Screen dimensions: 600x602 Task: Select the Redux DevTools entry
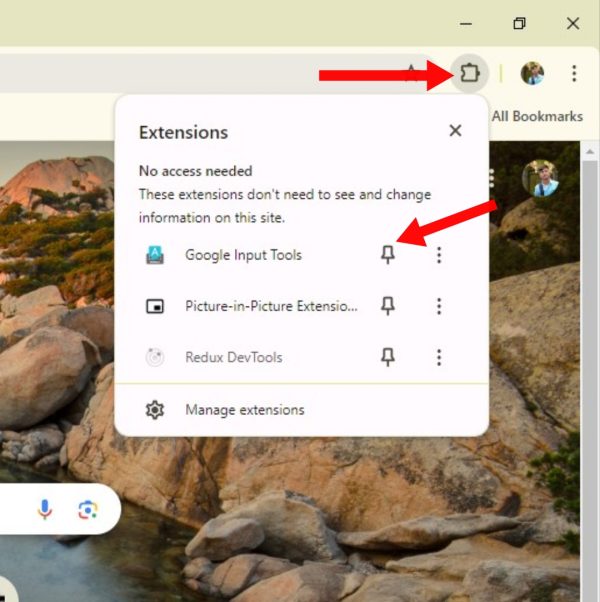point(234,357)
